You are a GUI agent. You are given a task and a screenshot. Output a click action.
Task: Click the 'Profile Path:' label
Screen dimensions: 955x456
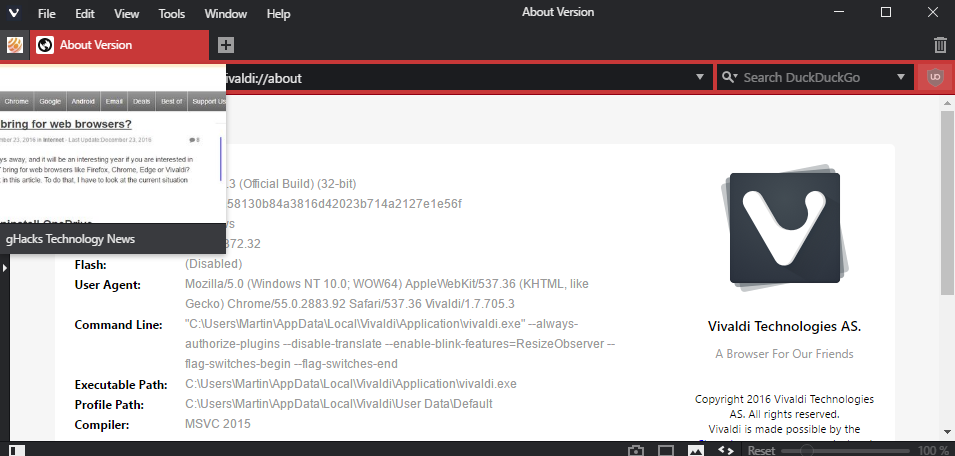[109, 404]
